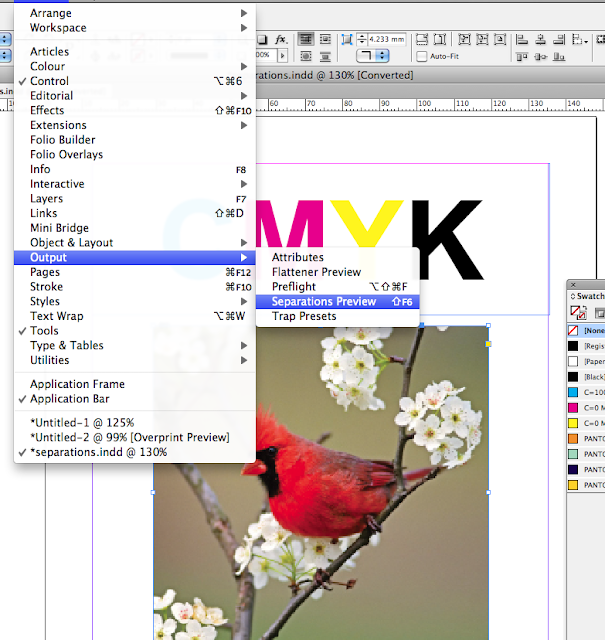Switch to *Untitled-1 @ 125% document
The image size is (605, 640).
click(135, 422)
